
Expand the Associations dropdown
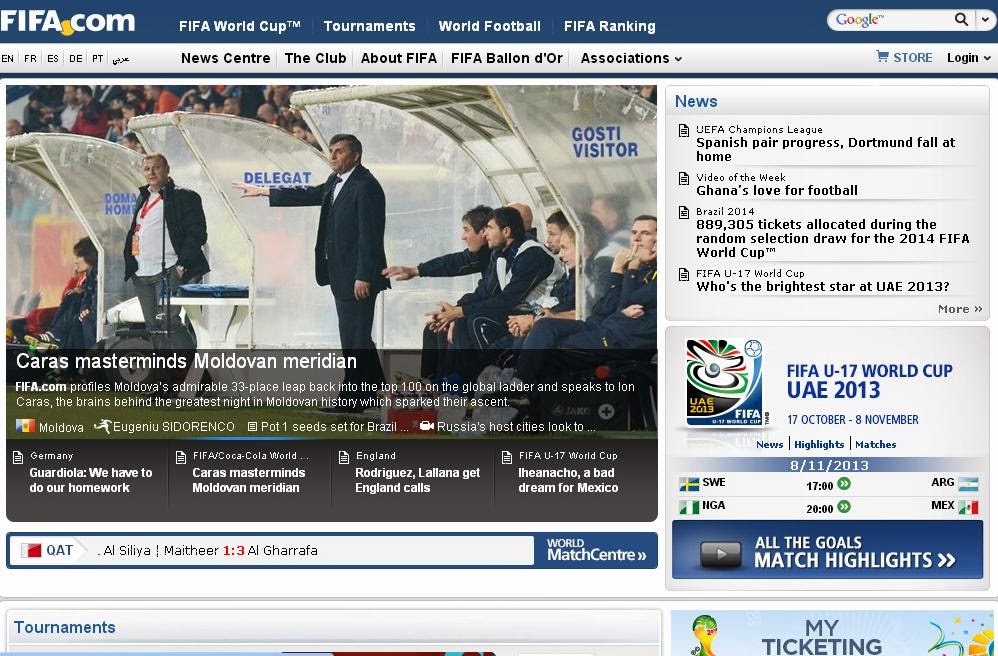(631, 59)
